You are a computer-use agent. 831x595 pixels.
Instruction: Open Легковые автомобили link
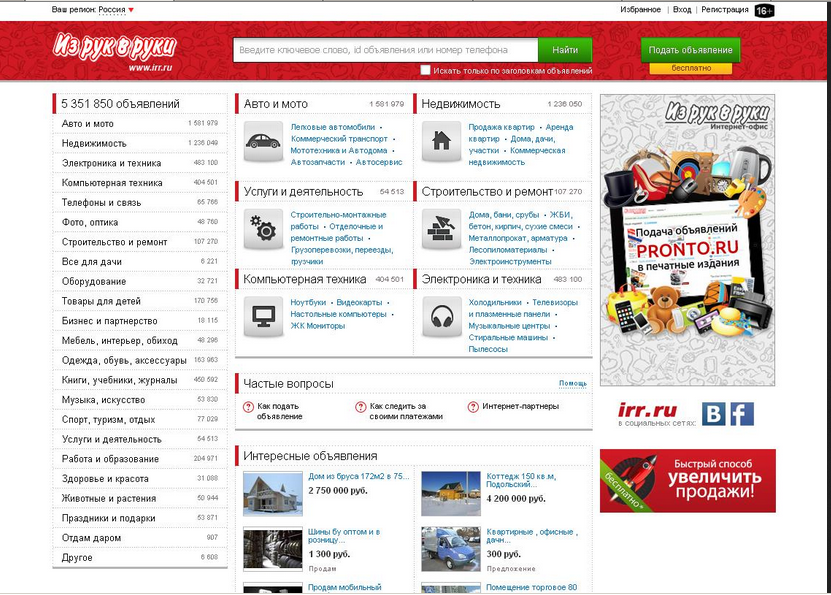[332, 127]
